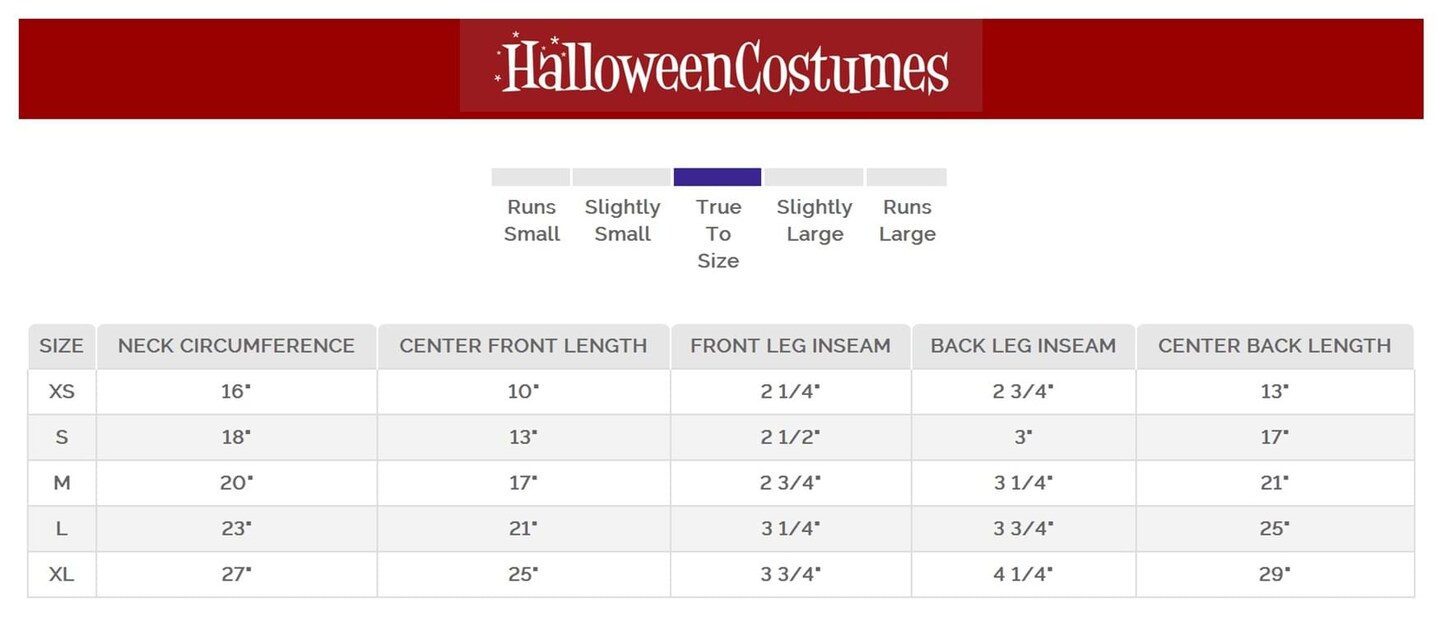This screenshot has width=1440, height=625.
Task: Click the BACK LEG INSEAM header
Action: [1023, 346]
